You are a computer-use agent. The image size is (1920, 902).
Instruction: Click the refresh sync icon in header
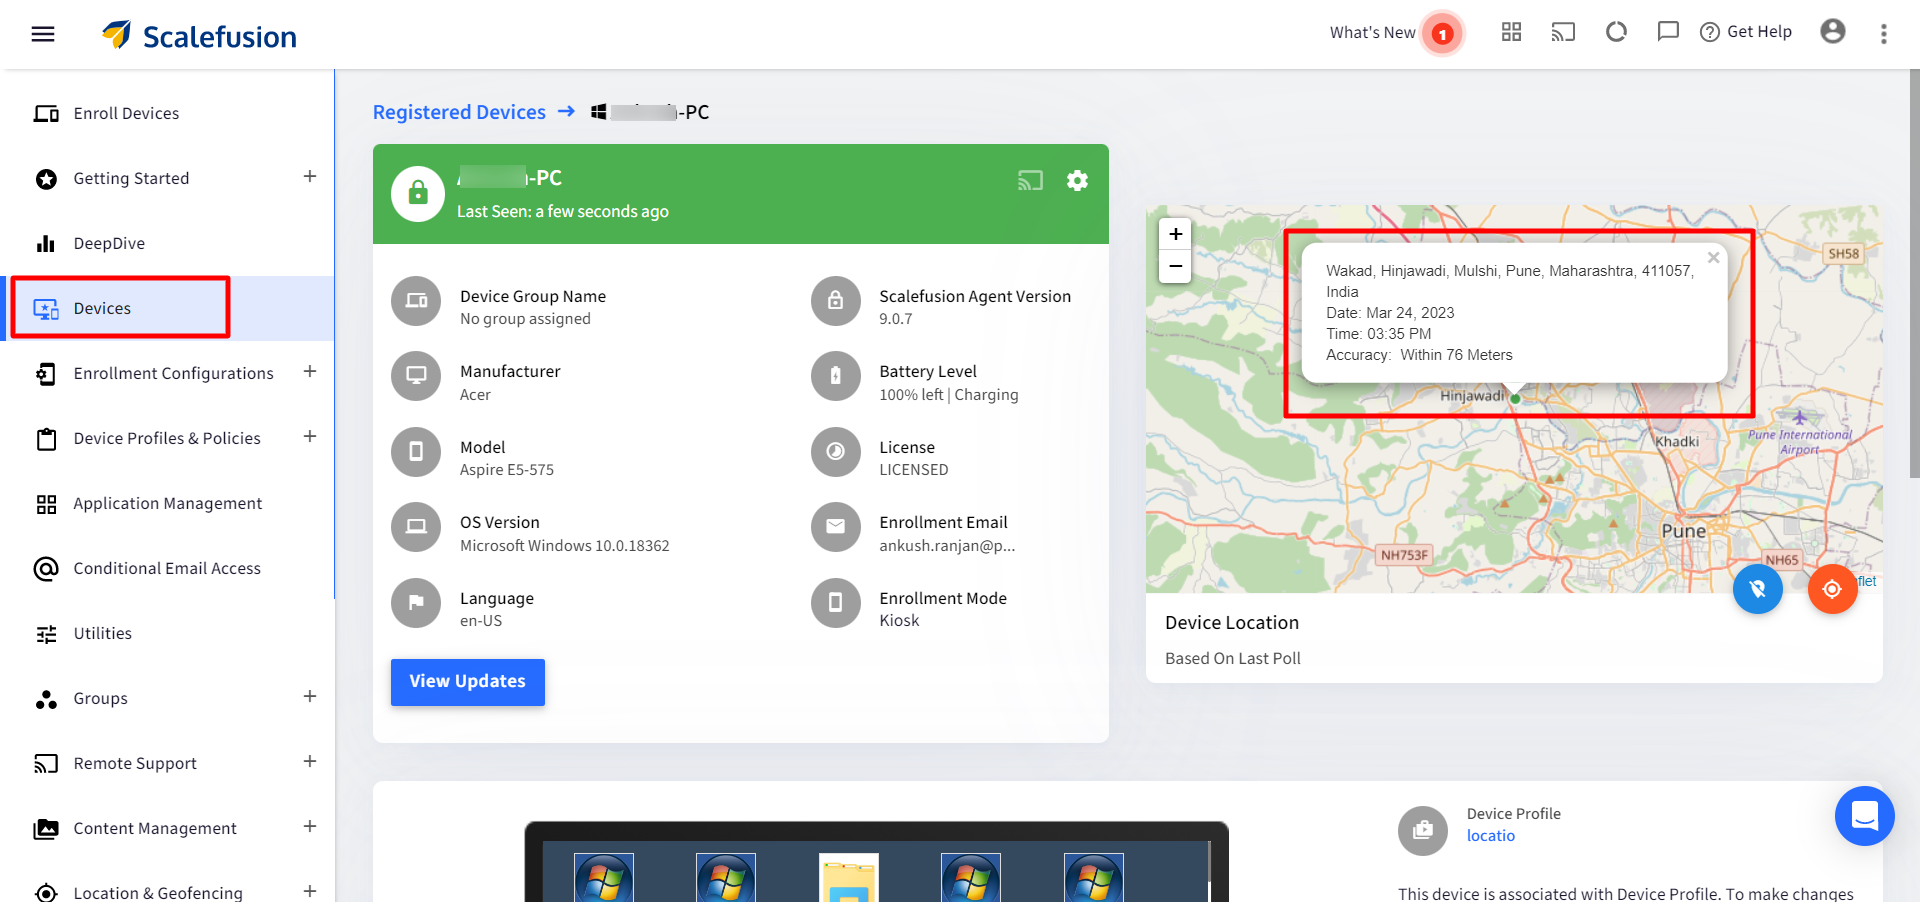tap(1616, 32)
